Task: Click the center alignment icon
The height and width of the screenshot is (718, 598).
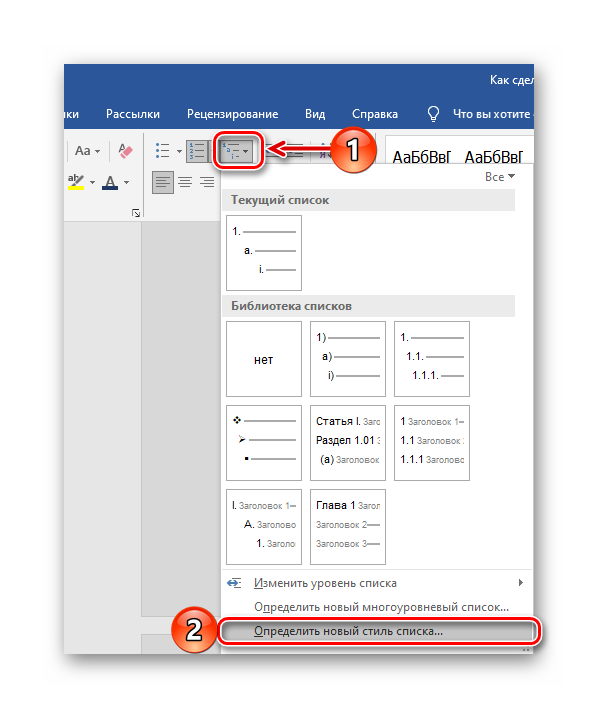Action: point(185,182)
